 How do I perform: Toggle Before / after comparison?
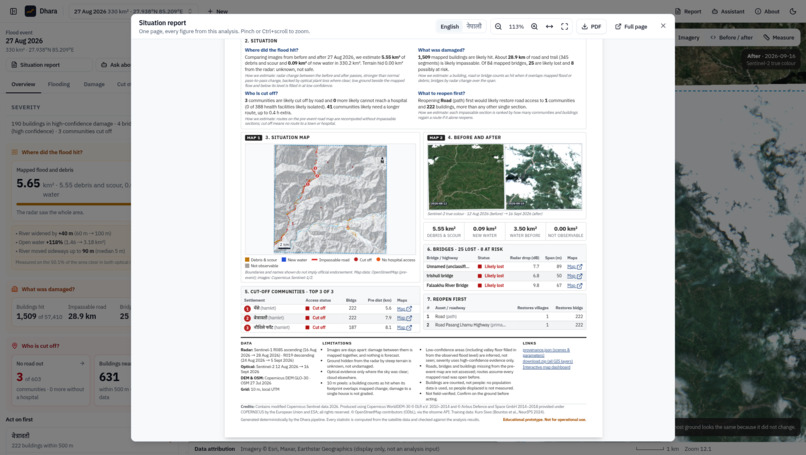tap(731, 38)
